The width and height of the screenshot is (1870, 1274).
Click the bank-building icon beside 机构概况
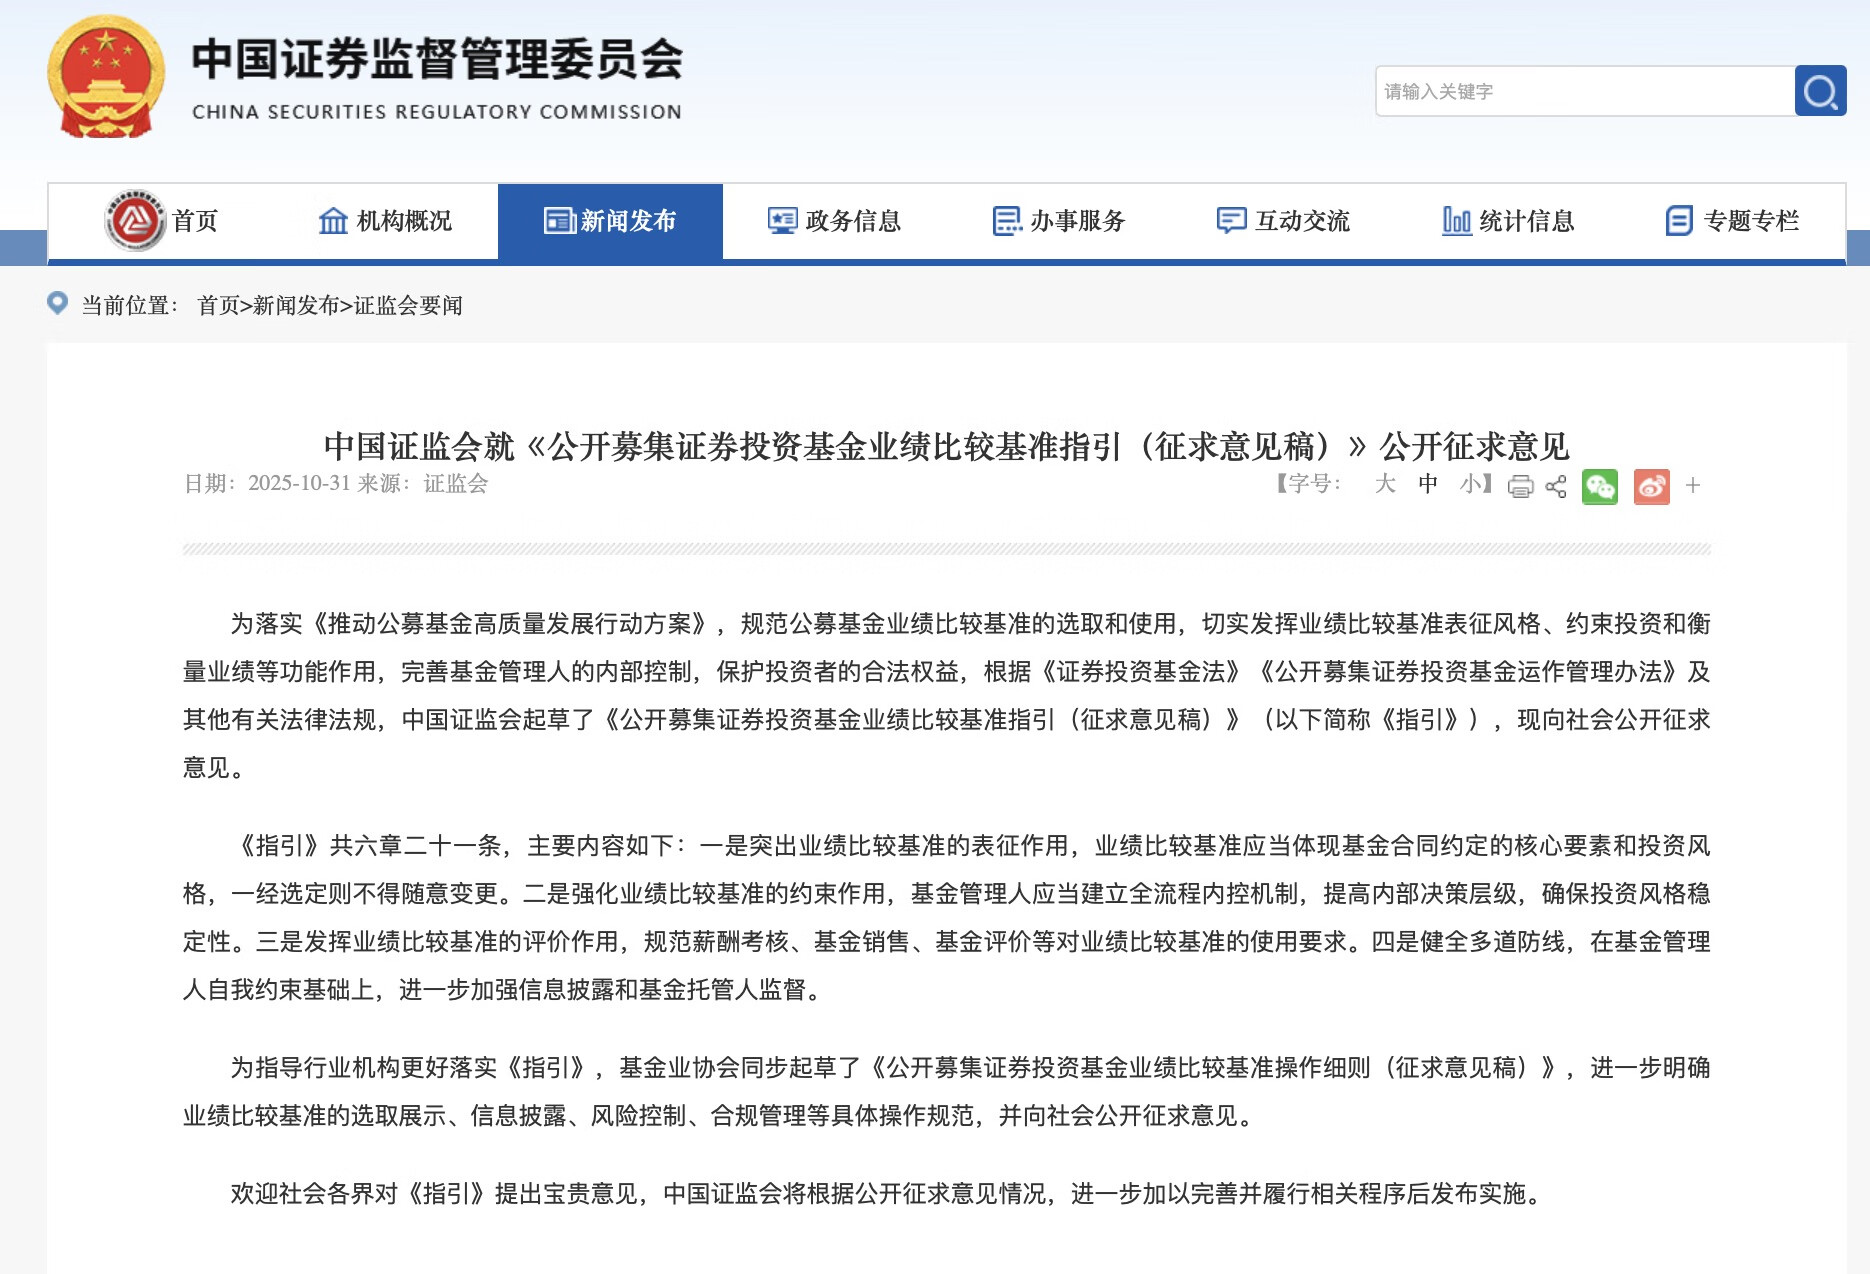333,221
